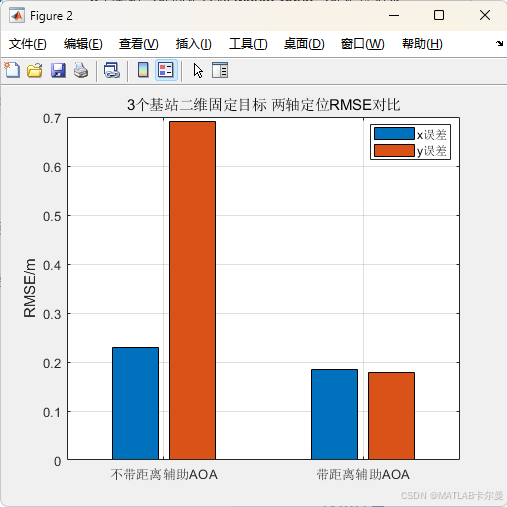The image size is (507, 507).
Task: Close the Figure 2 window
Action: 485,15
